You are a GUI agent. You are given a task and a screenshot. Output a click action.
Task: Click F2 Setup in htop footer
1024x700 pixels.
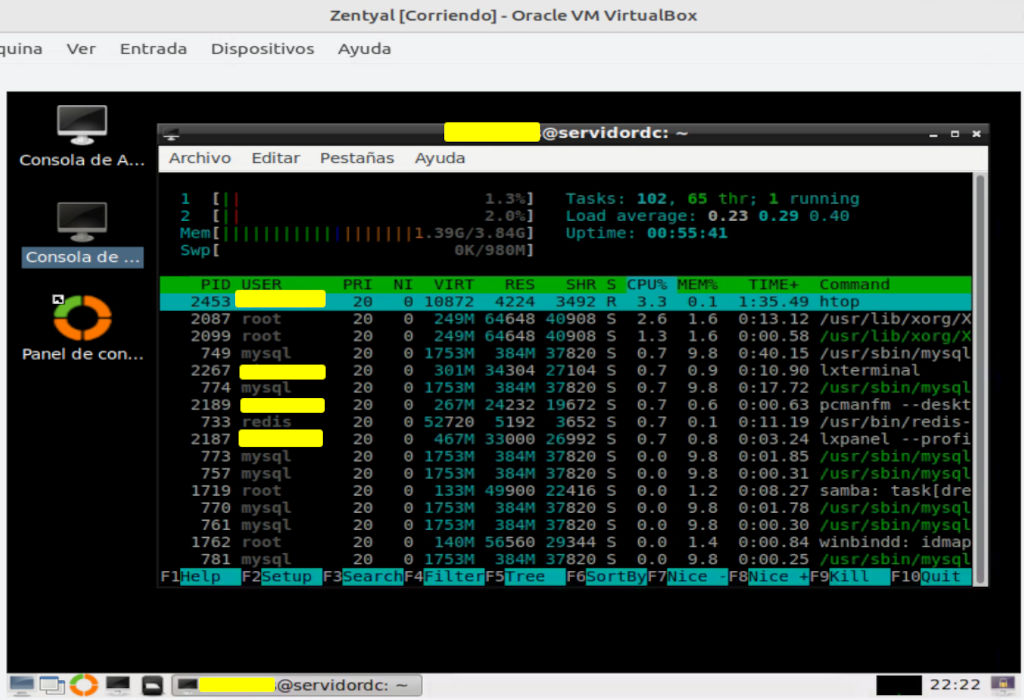click(282, 577)
